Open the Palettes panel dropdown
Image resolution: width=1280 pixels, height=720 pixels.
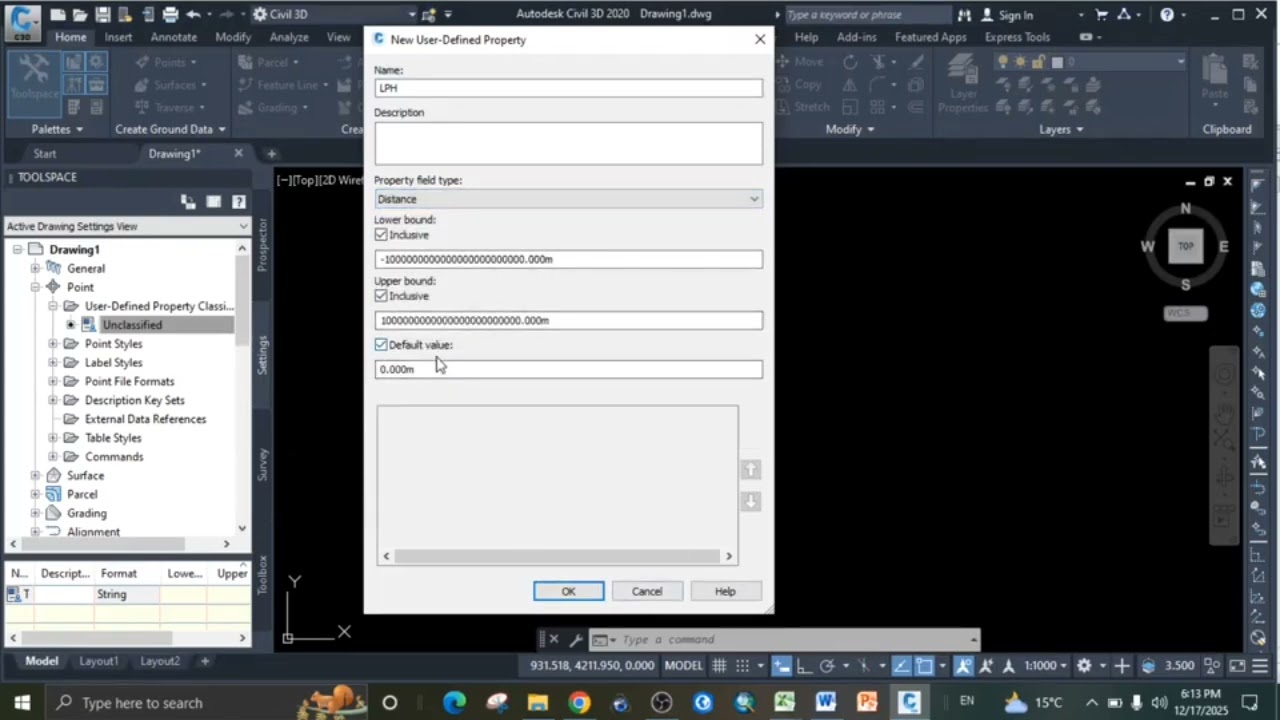(57, 129)
